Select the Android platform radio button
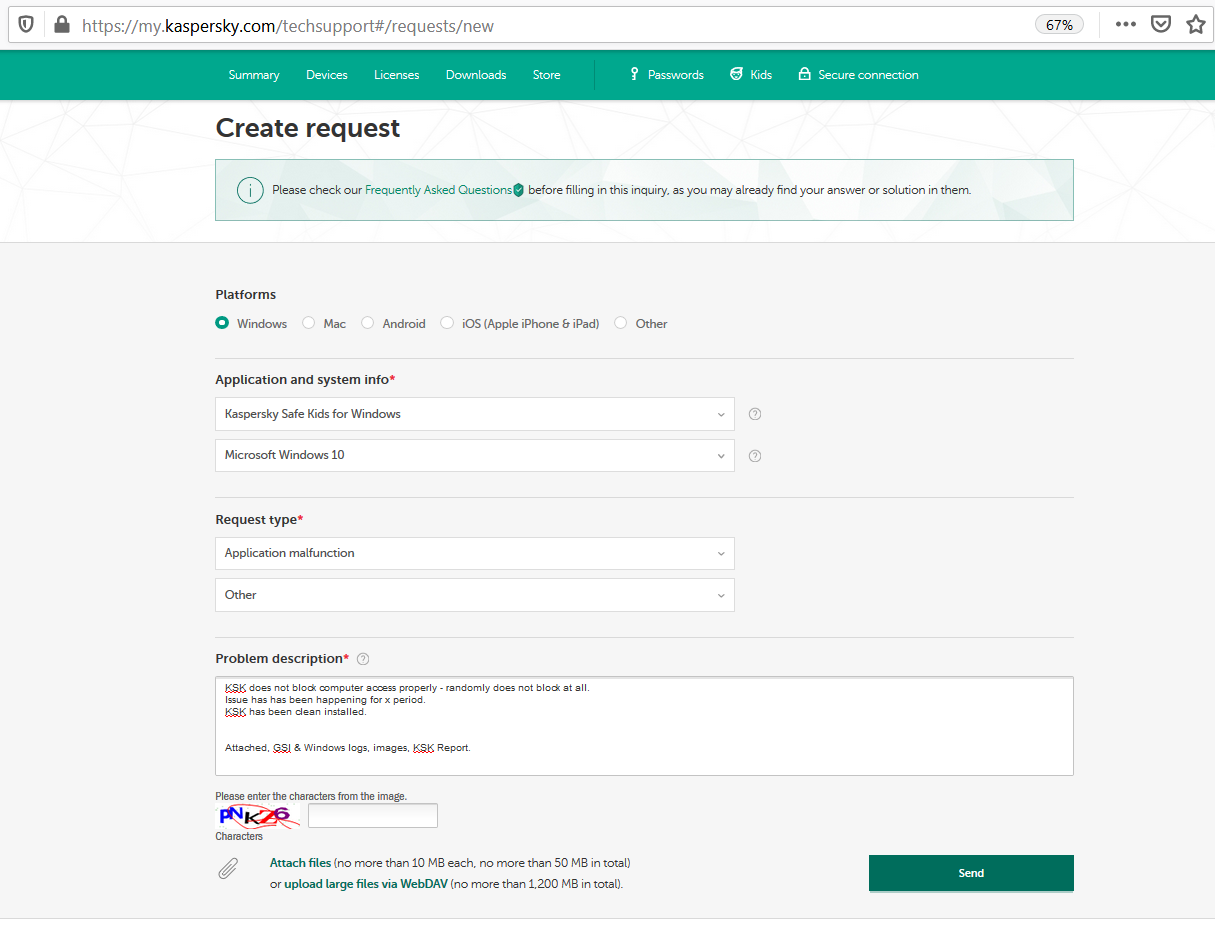The height and width of the screenshot is (927, 1215). click(368, 323)
